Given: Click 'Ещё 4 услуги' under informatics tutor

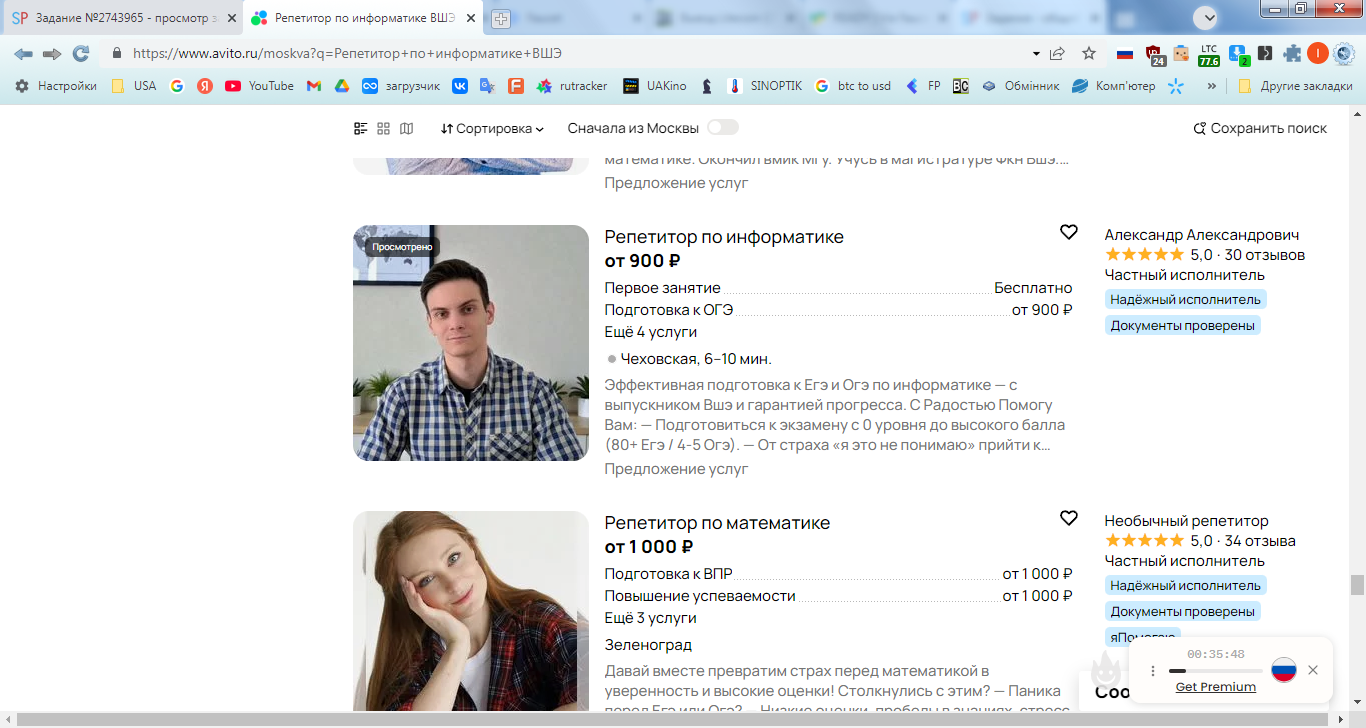Looking at the screenshot, I should (651, 332).
